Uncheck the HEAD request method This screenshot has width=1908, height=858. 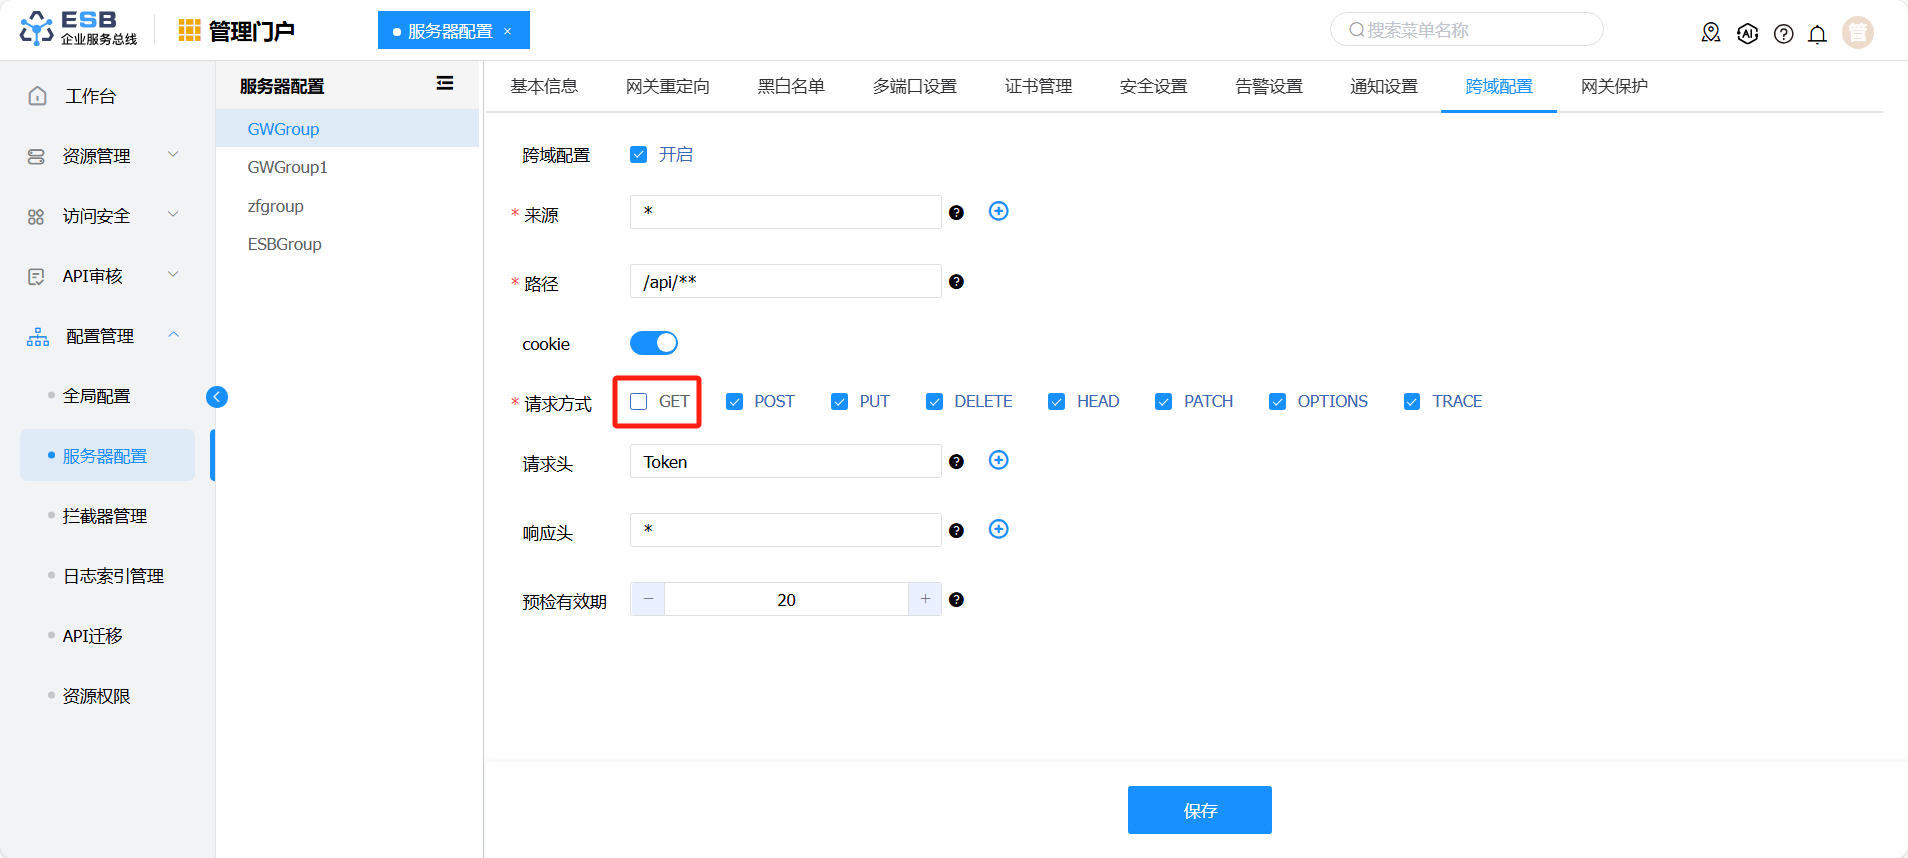(1056, 401)
